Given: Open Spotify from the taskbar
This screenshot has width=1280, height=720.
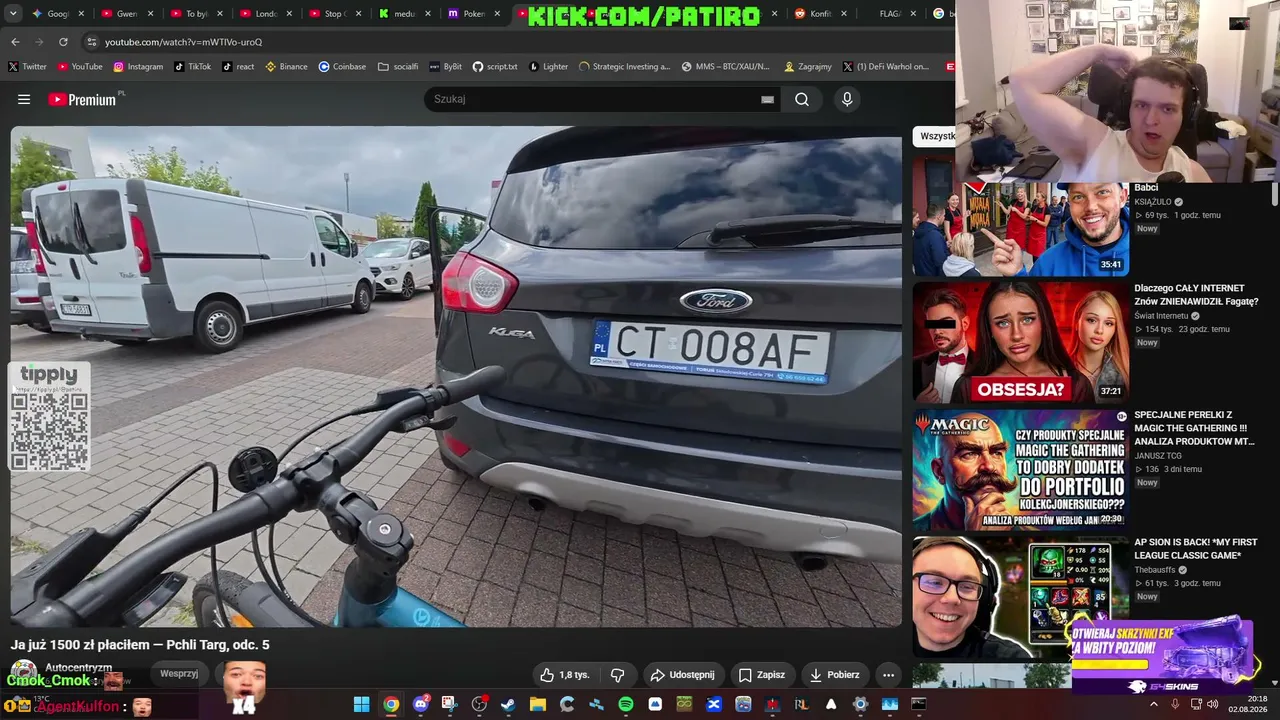Looking at the screenshot, I should point(626,704).
